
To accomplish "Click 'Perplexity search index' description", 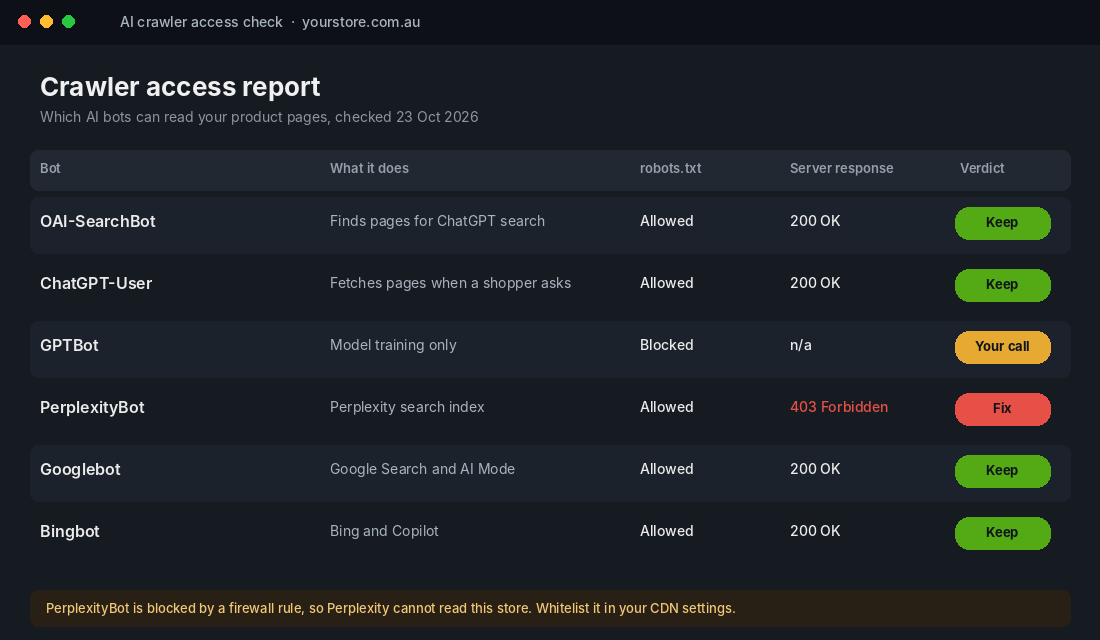I will (407, 407).
